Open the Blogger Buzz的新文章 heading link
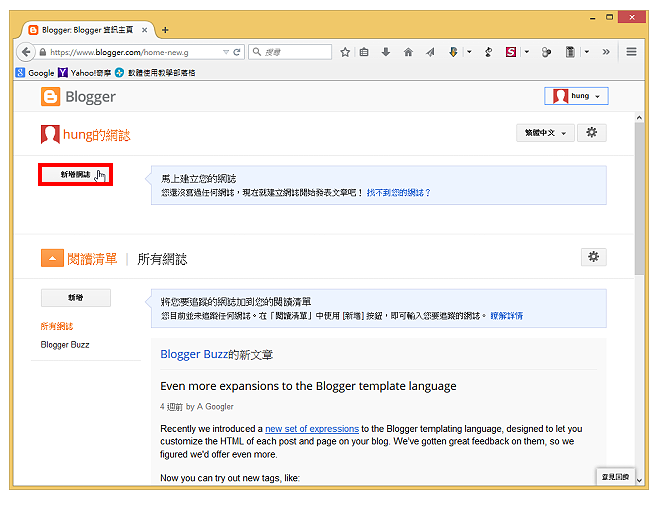The height and width of the screenshot is (505, 661). tap(217, 354)
